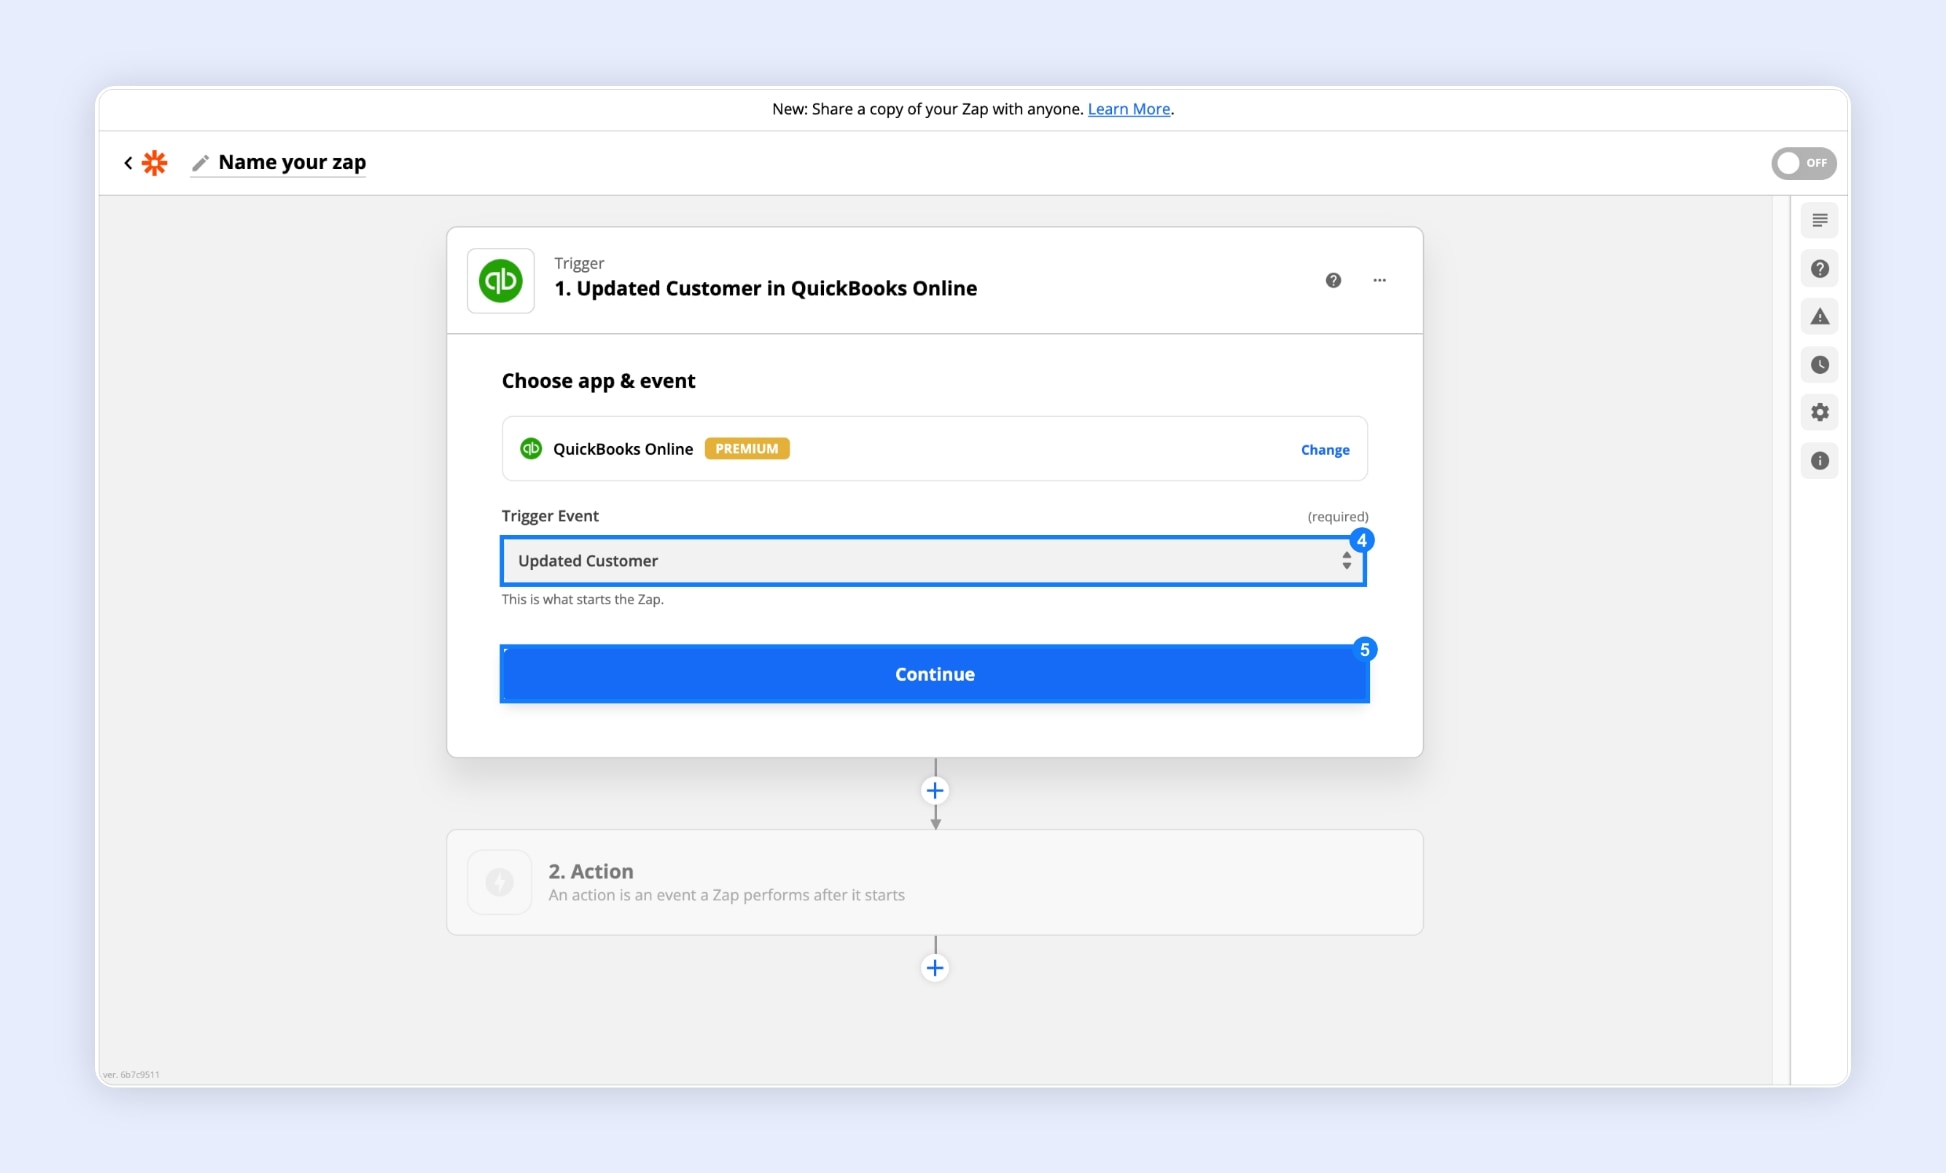1946x1174 pixels.
Task: Click the Trigger Event dropdown arrows
Action: tap(1346, 561)
